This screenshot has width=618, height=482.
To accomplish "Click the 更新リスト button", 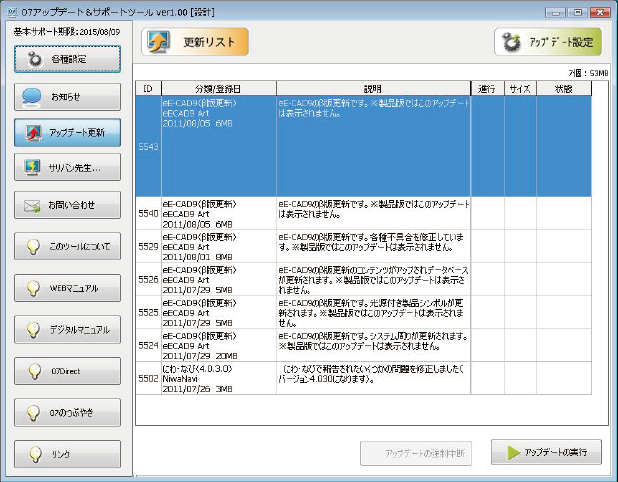I will tap(195, 42).
